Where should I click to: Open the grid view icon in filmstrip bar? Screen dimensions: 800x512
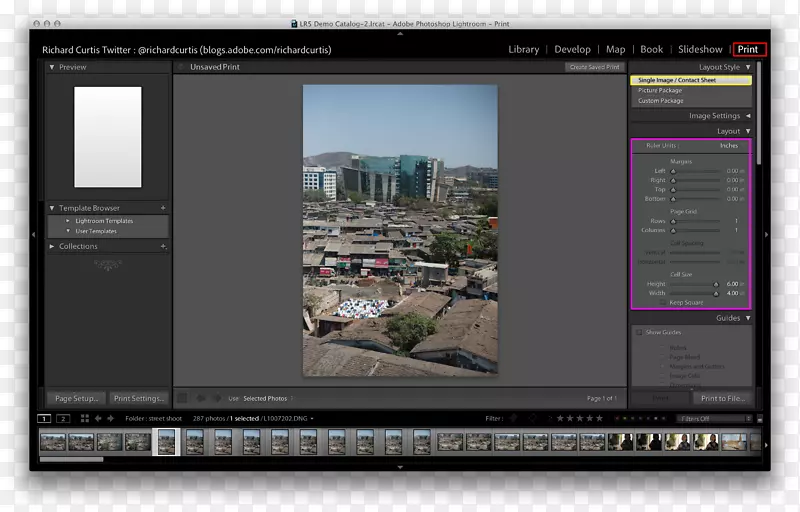(x=85, y=418)
